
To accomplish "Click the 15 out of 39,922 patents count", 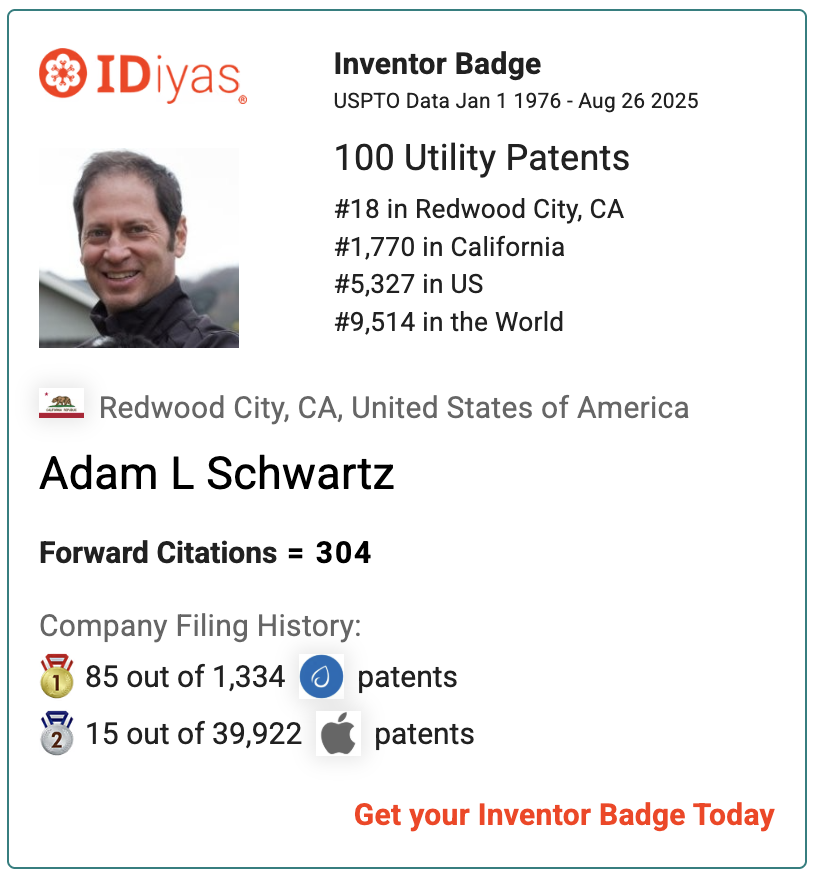I will click(193, 734).
